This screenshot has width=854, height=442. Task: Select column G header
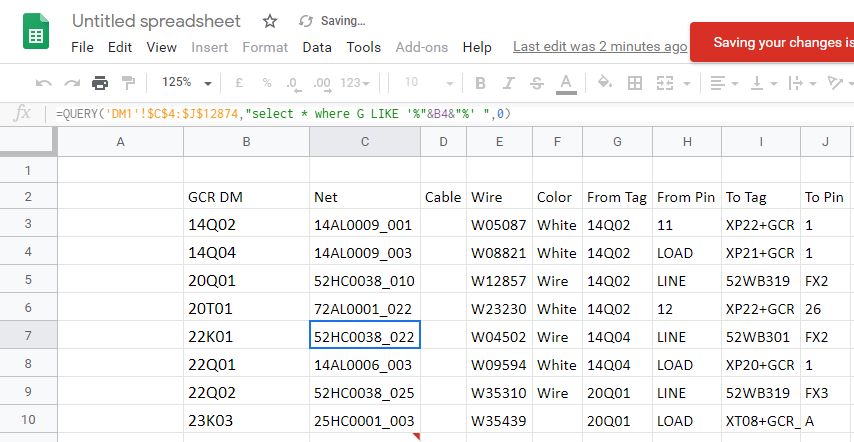click(617, 142)
